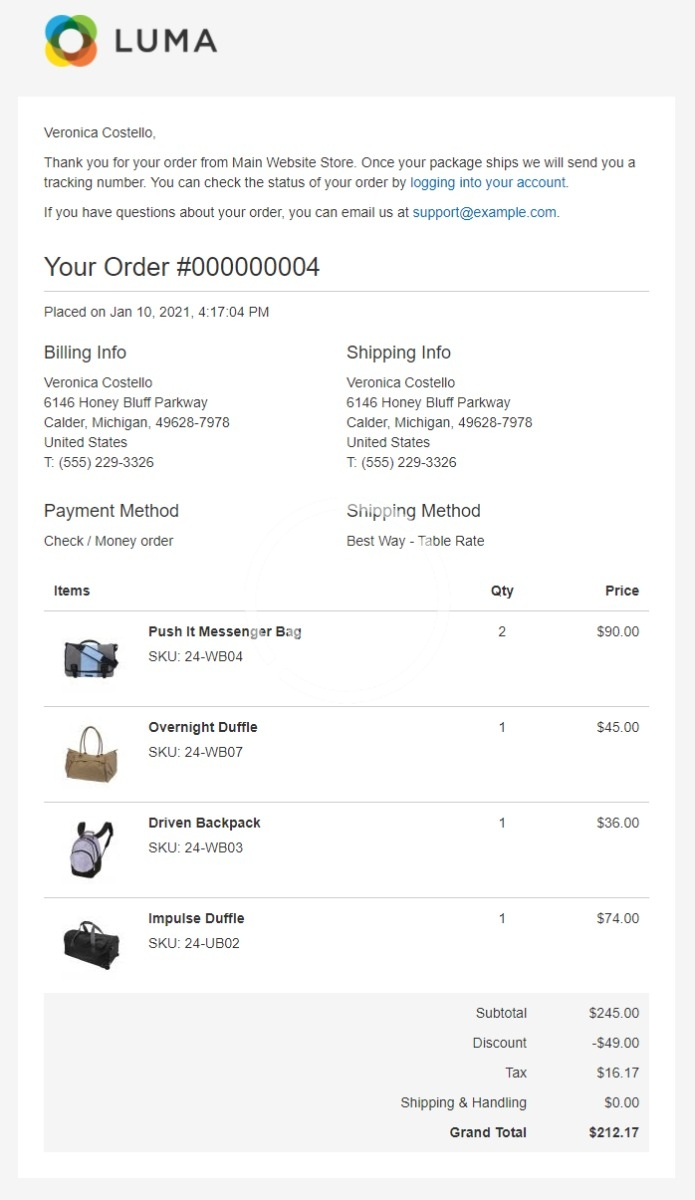Click the Payment Method heading
This screenshot has height=1200, width=695.
pyautogui.click(x=111, y=511)
